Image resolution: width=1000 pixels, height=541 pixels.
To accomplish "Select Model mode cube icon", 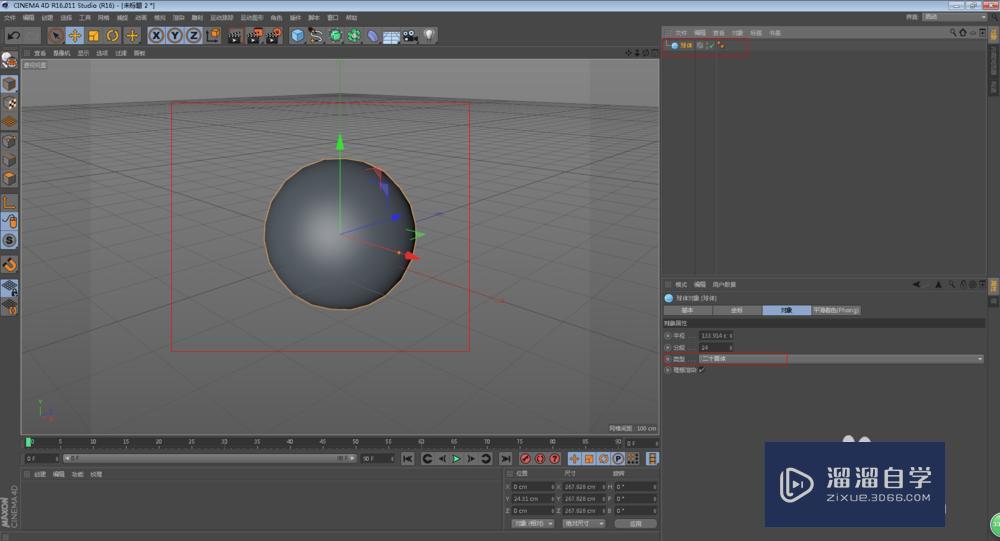I will point(9,84).
